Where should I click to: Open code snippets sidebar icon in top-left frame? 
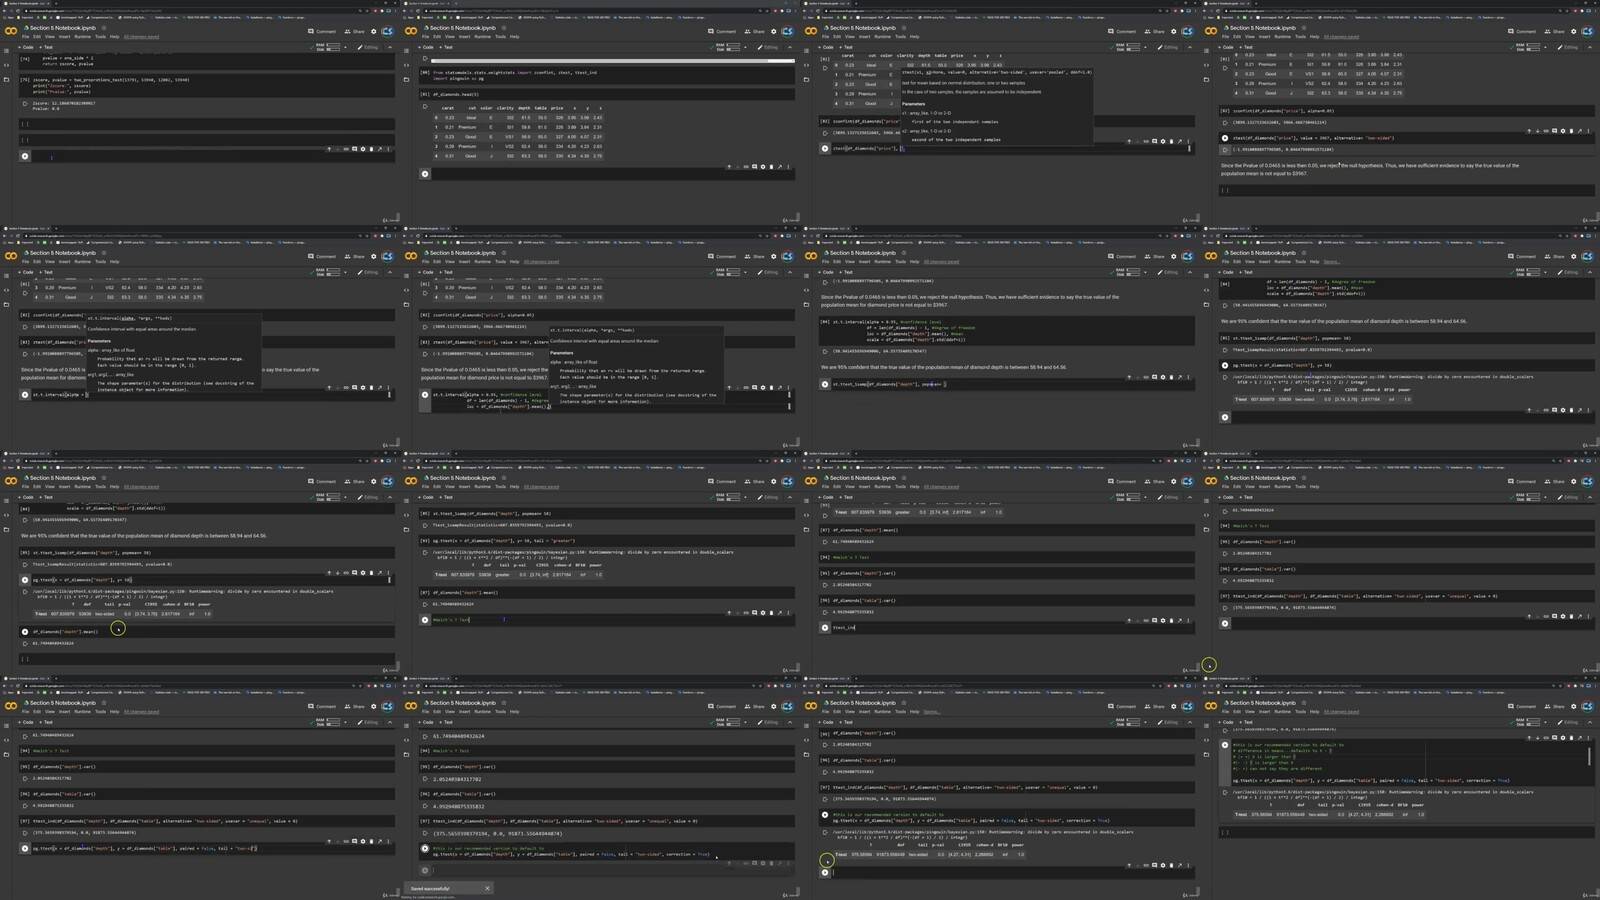[x=7, y=67]
